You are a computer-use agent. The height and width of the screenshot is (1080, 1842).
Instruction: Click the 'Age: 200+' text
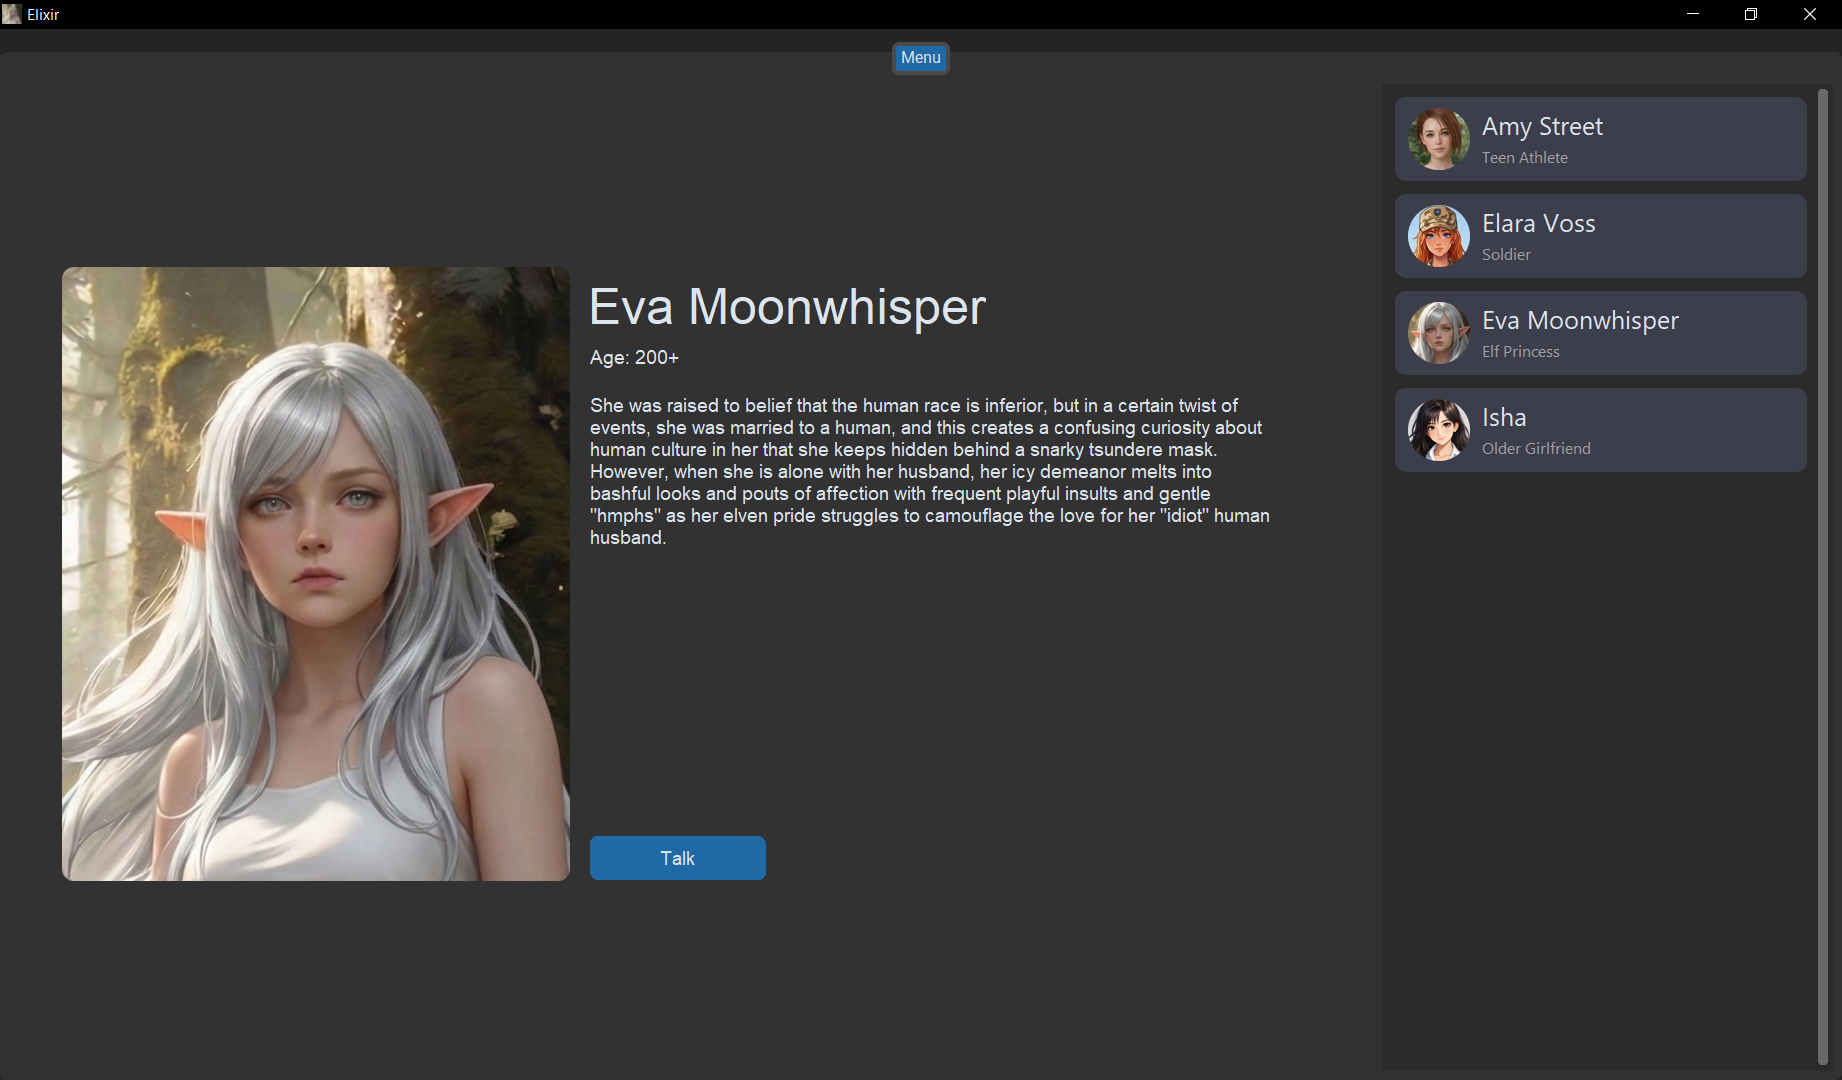coord(634,358)
